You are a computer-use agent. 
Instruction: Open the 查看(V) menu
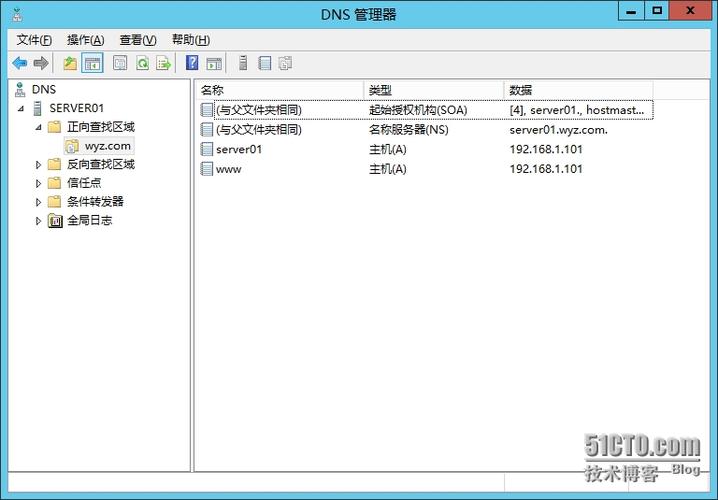[x=138, y=40]
